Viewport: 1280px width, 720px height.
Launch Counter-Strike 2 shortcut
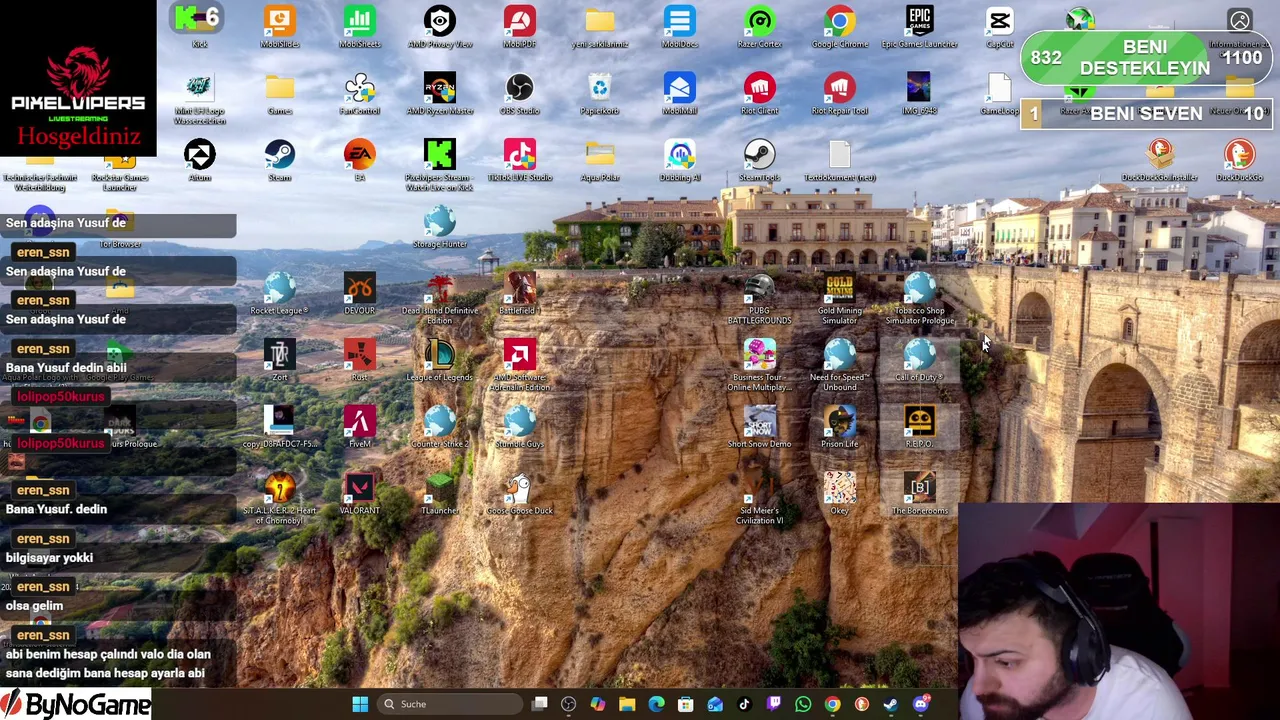tap(439, 429)
